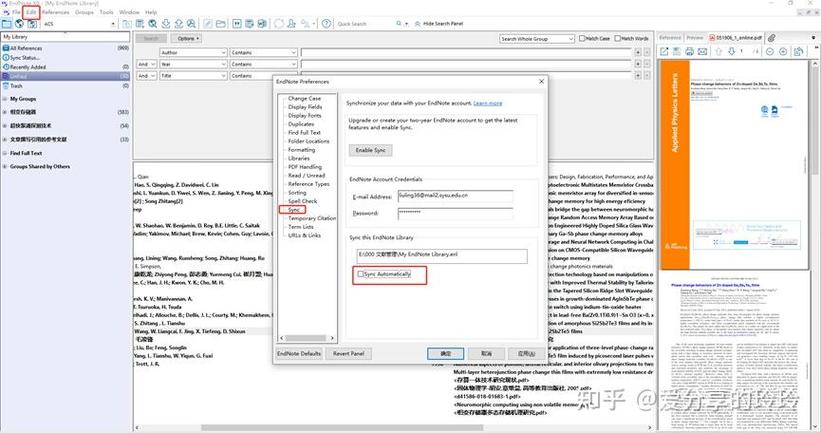
Task: Click the Revert Panel button
Action: pyautogui.click(x=348, y=353)
